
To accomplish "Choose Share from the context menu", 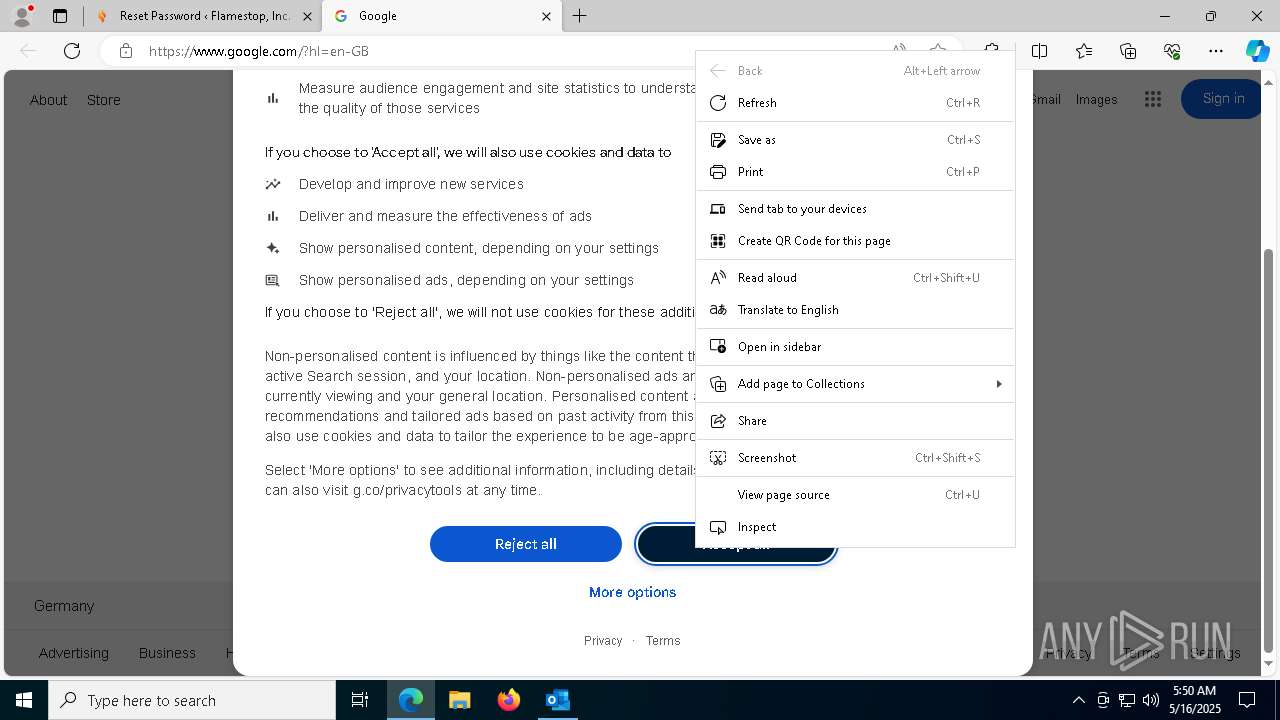I will tap(855, 421).
